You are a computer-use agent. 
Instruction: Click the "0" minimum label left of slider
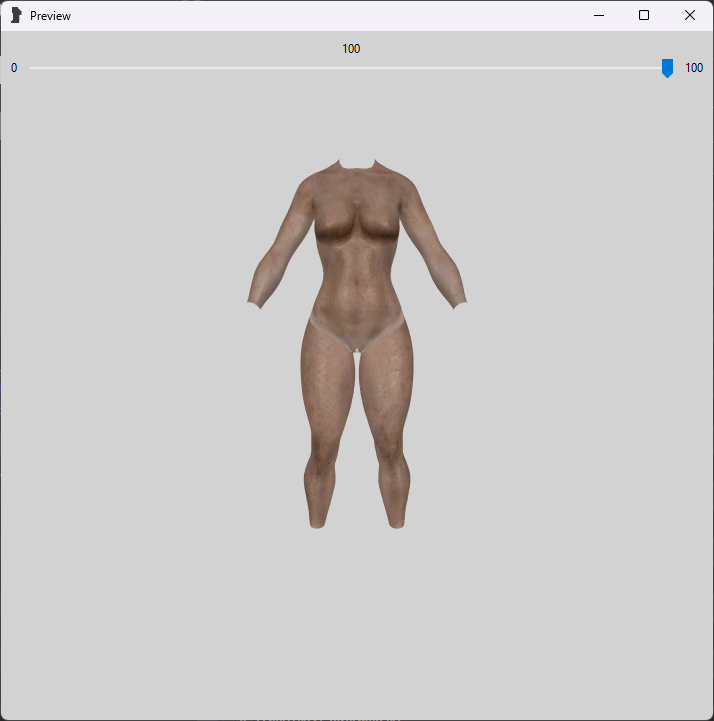pyautogui.click(x=14, y=68)
